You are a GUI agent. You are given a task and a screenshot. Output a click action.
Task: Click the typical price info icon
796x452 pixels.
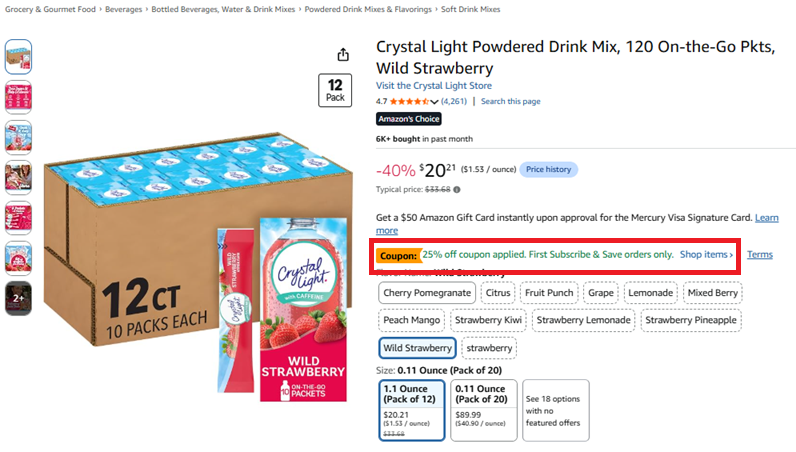pyautogui.click(x=457, y=189)
